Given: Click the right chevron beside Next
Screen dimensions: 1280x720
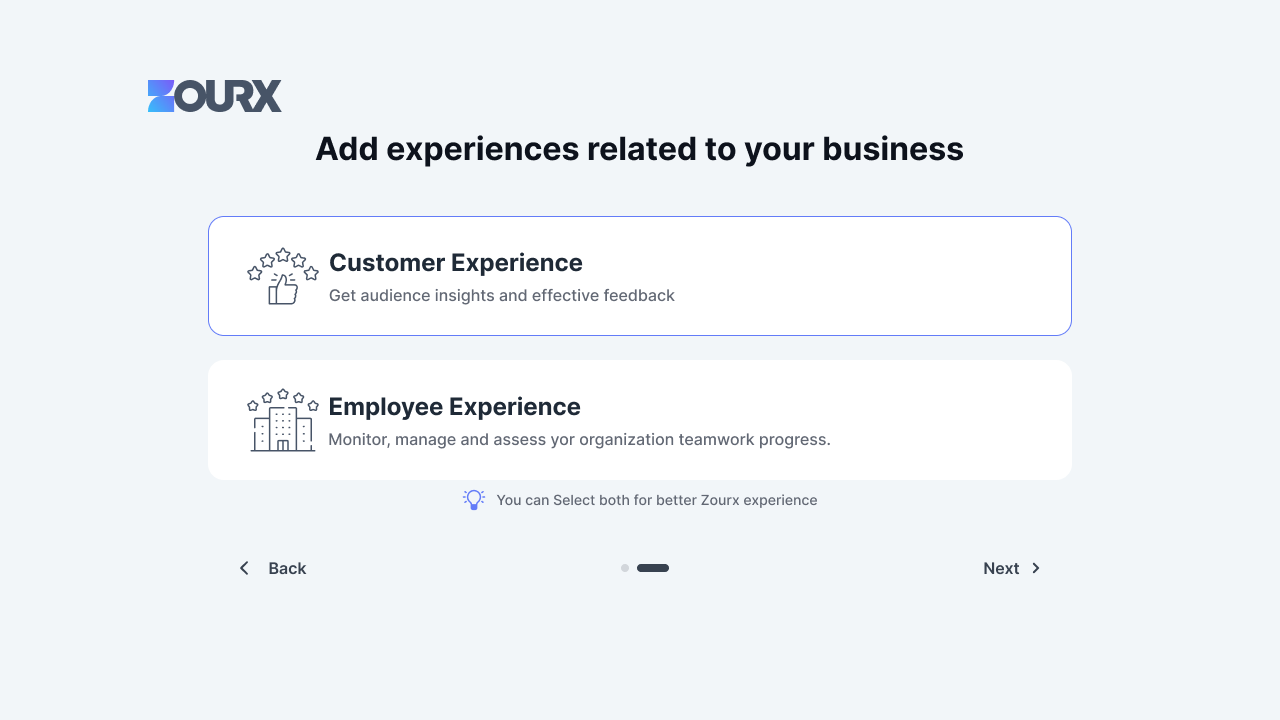Looking at the screenshot, I should click(x=1036, y=568).
